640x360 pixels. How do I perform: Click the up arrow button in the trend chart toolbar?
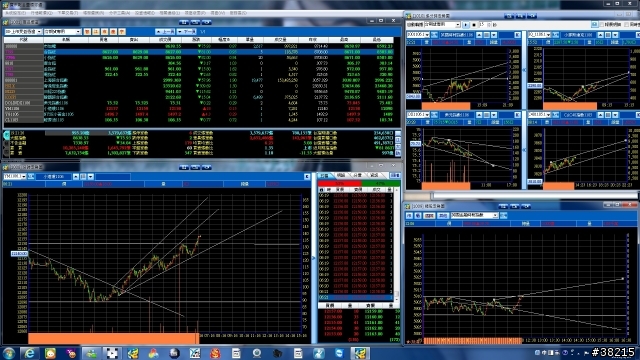tap(76, 176)
